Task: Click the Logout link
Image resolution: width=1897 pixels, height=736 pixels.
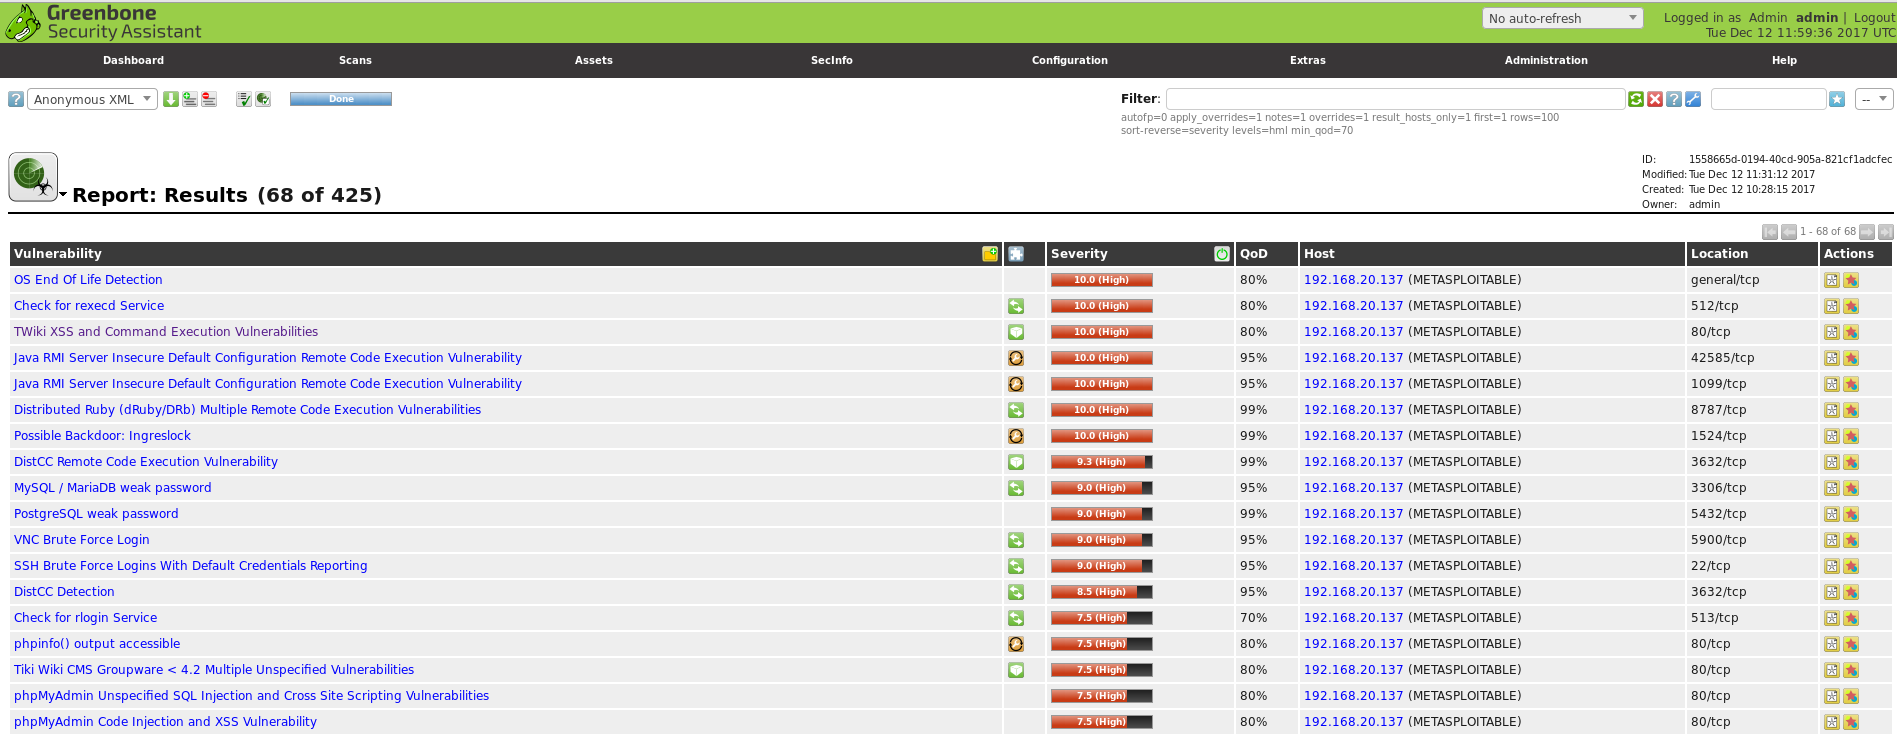Action: [1874, 17]
